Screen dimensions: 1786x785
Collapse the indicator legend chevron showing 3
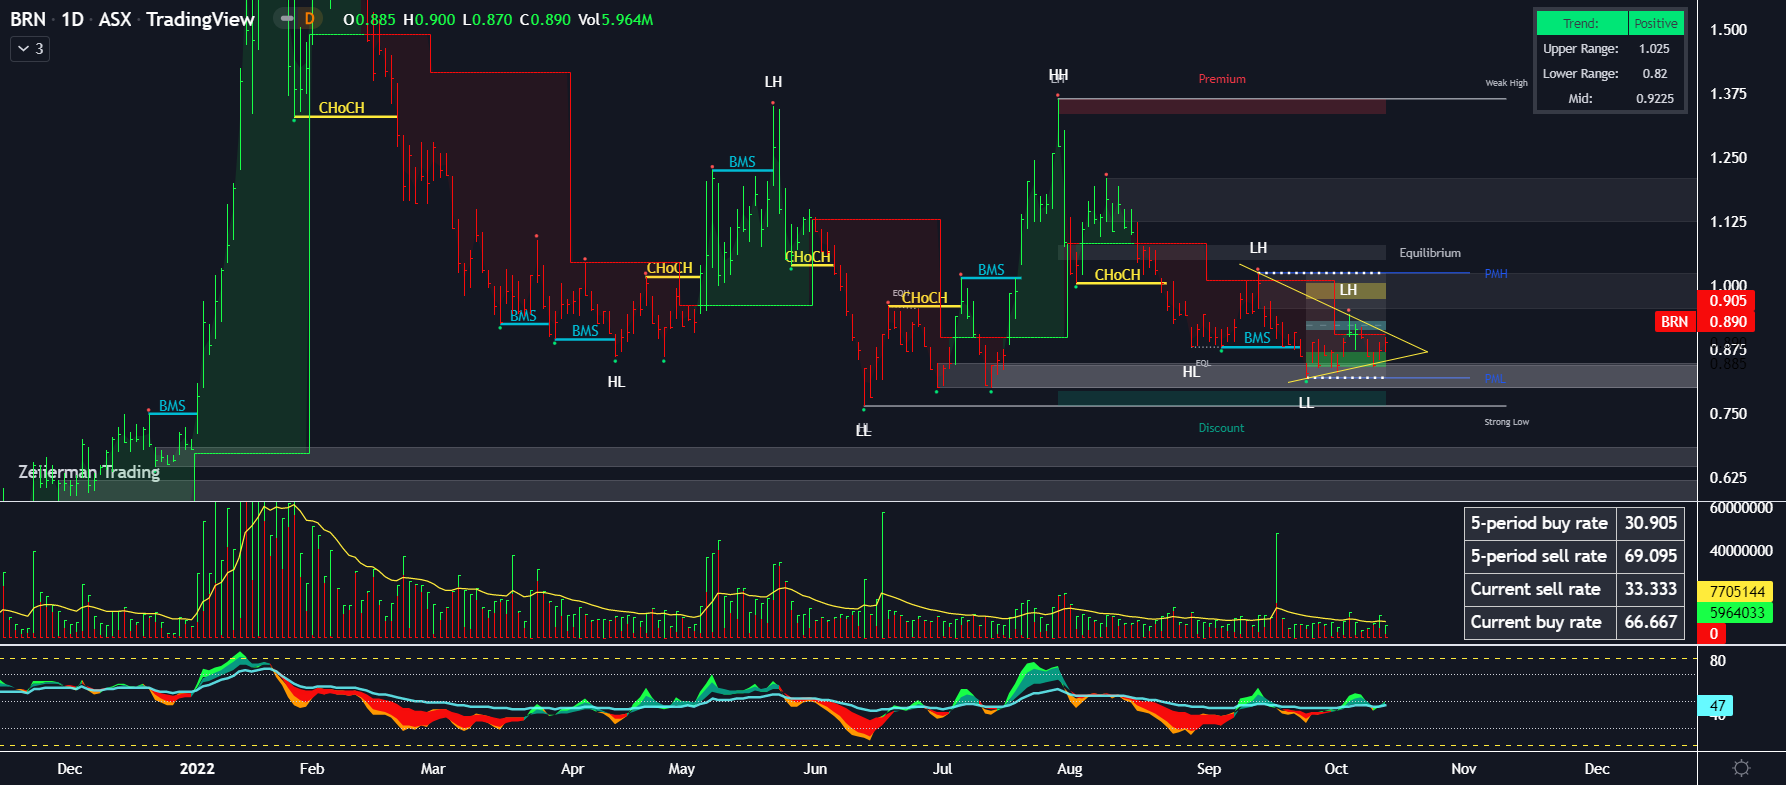(30, 48)
